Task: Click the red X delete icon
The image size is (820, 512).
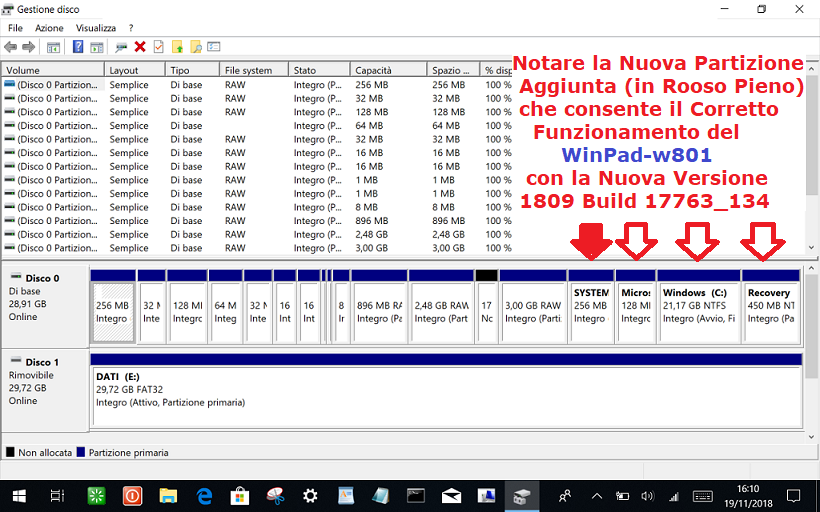Action: [x=140, y=47]
